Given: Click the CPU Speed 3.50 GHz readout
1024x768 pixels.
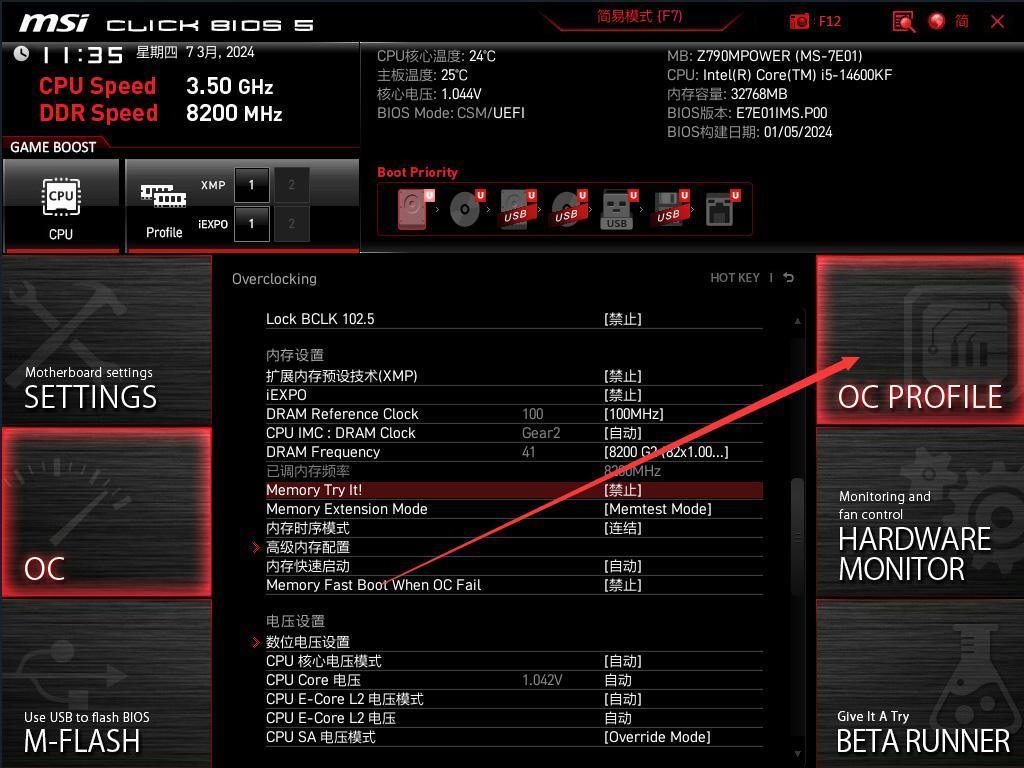Looking at the screenshot, I should click(156, 86).
